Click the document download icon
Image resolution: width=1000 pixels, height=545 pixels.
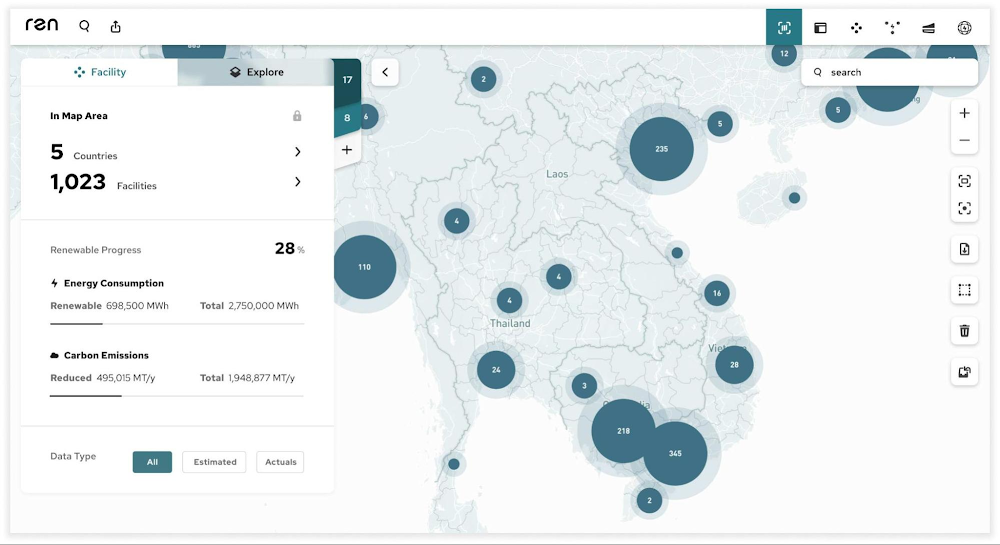tap(964, 249)
